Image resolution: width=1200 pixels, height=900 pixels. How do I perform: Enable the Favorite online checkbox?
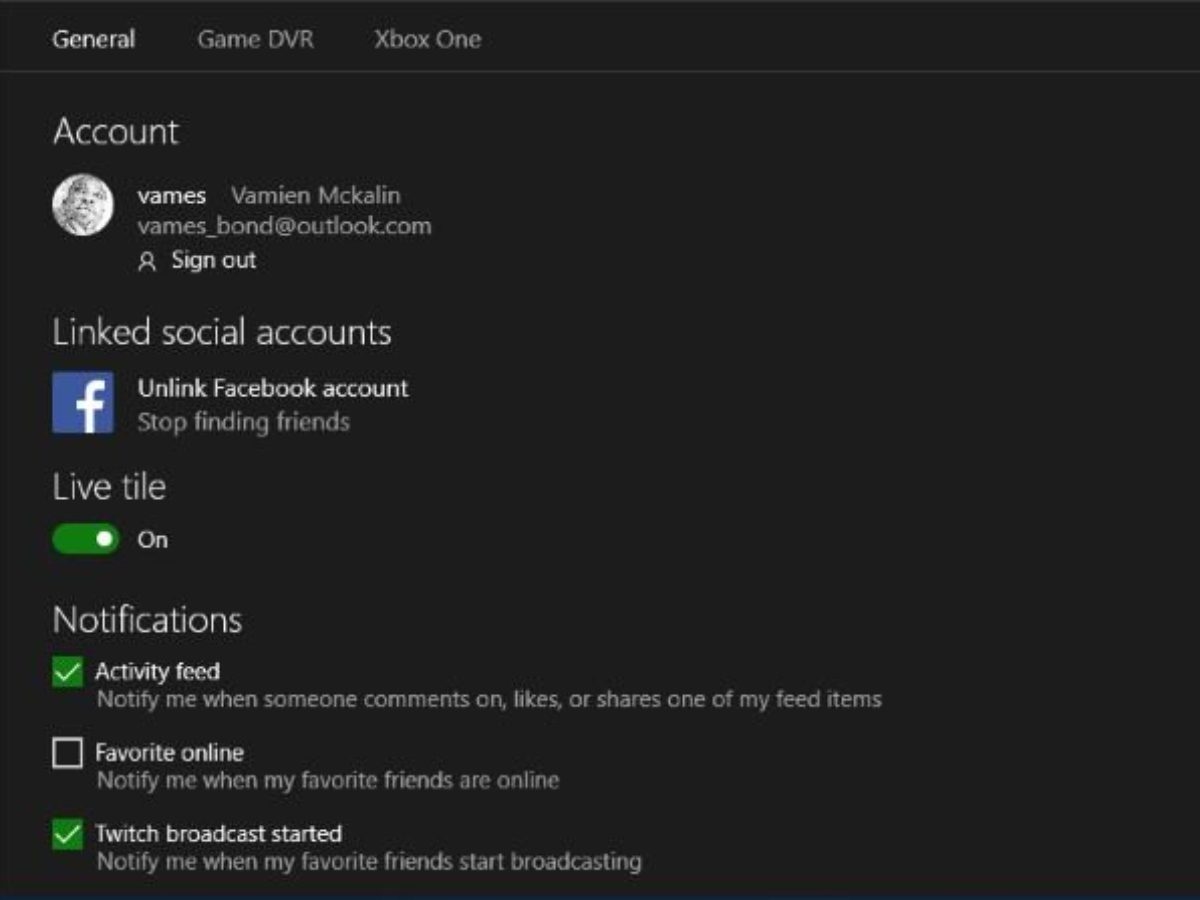tap(68, 753)
